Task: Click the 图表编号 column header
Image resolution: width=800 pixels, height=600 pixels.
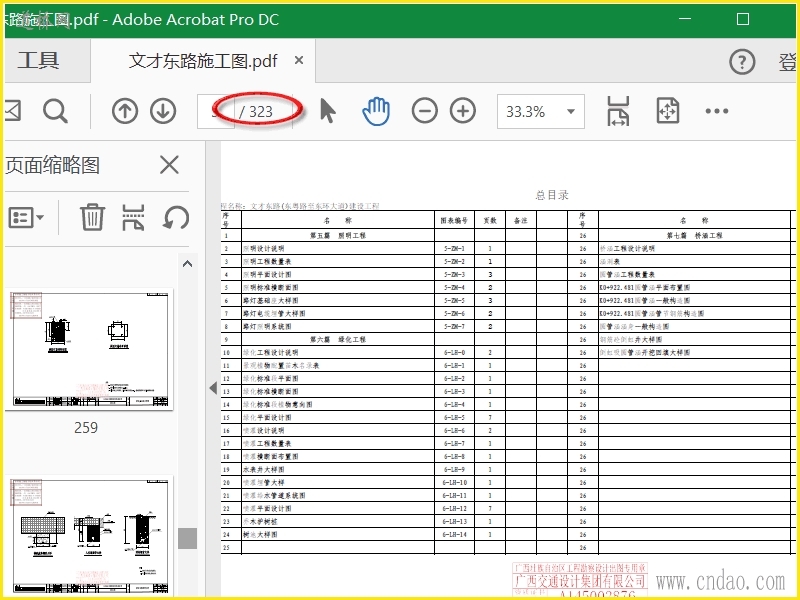Action: (454, 220)
